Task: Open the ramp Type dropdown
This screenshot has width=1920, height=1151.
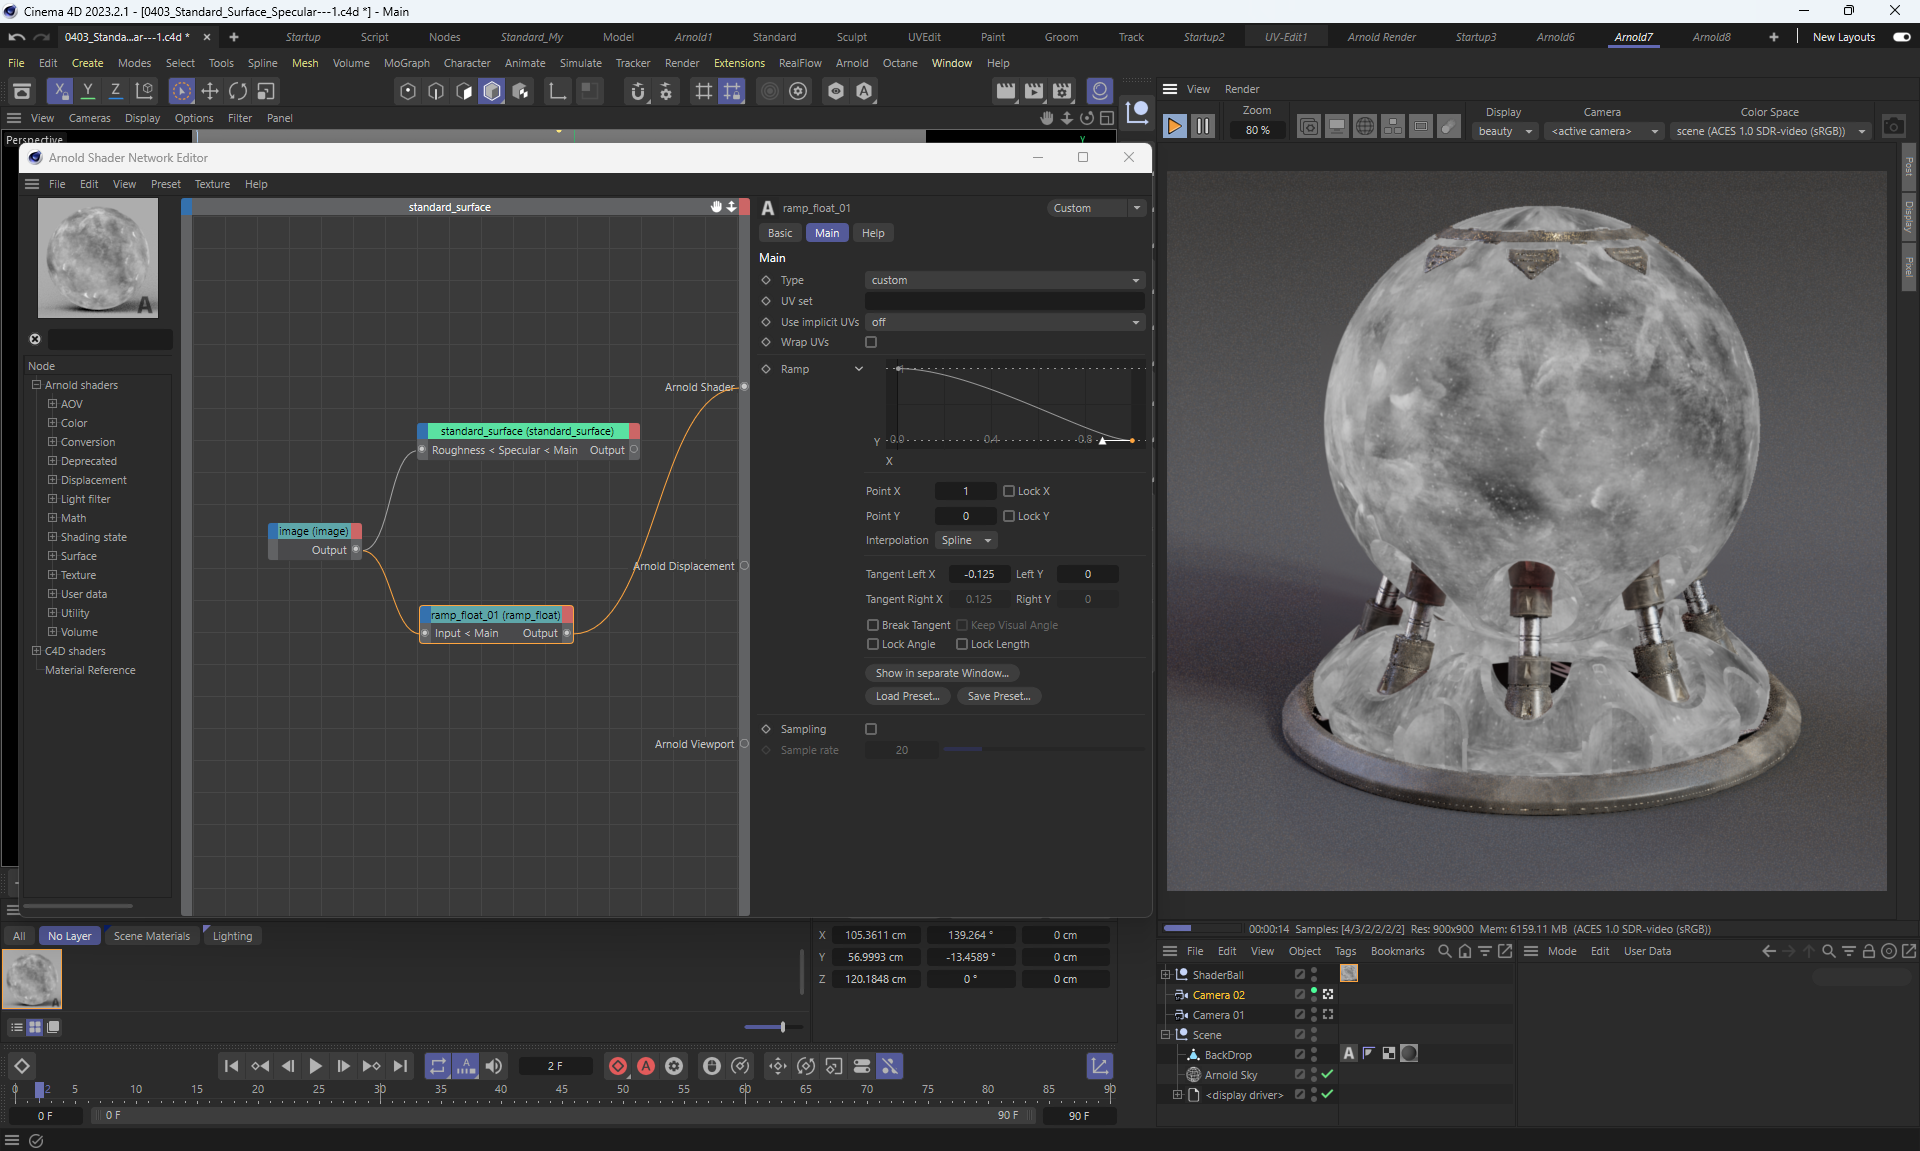Action: coord(1004,280)
